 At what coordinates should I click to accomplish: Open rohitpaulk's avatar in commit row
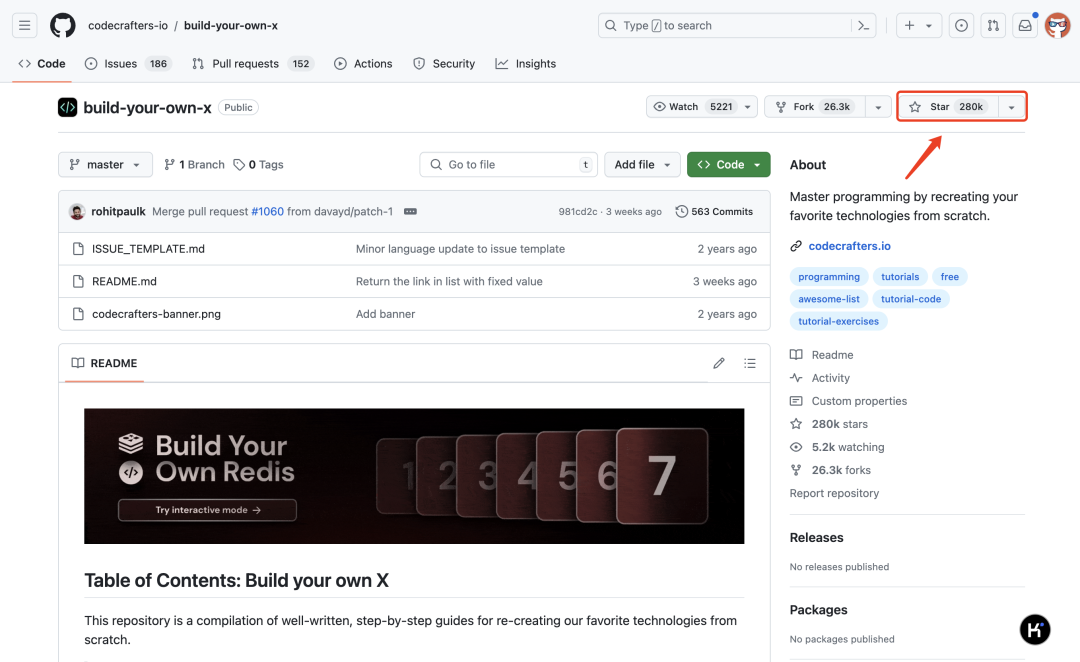pos(77,211)
